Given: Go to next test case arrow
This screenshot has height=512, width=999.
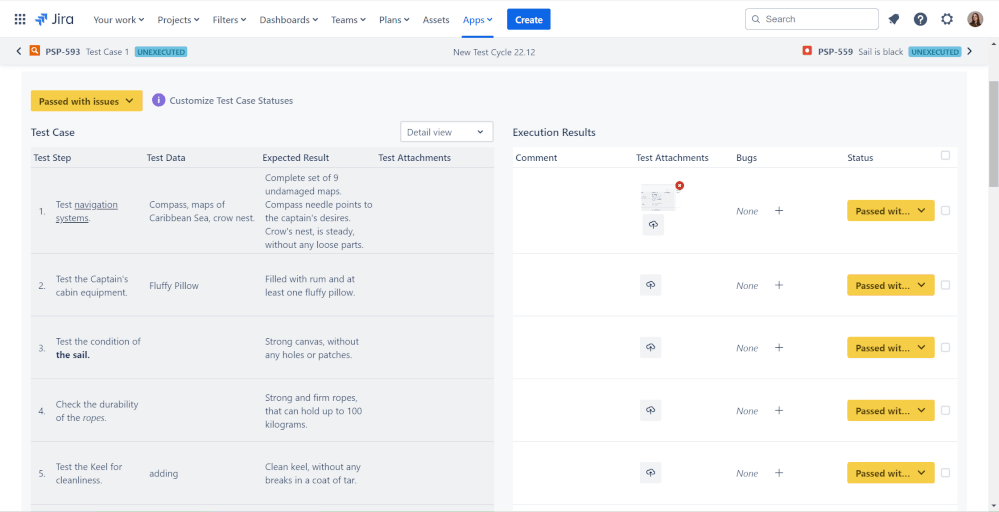Looking at the screenshot, I should (970, 52).
